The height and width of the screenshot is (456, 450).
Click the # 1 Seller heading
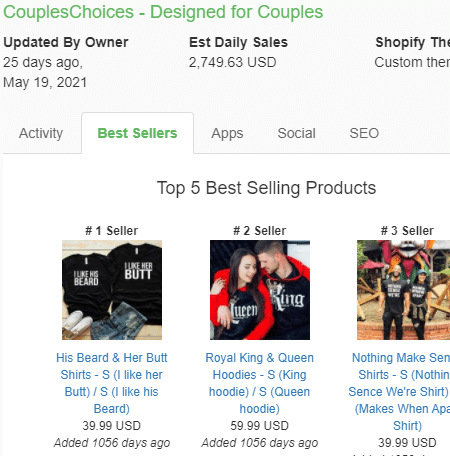click(112, 231)
